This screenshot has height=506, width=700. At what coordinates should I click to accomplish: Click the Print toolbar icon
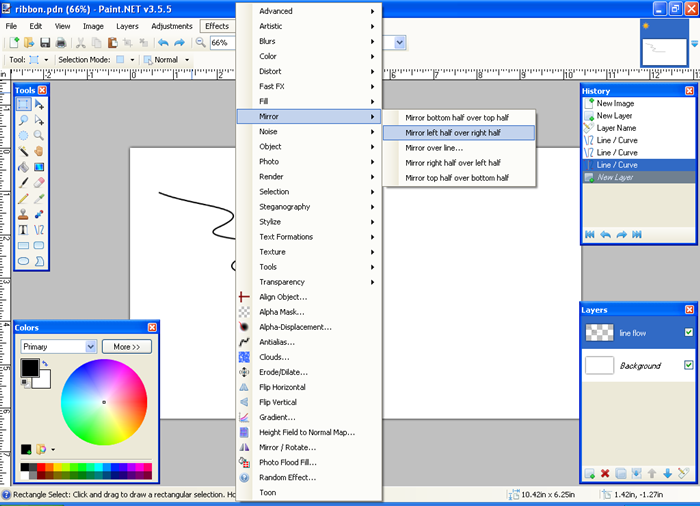pyautogui.click(x=61, y=42)
